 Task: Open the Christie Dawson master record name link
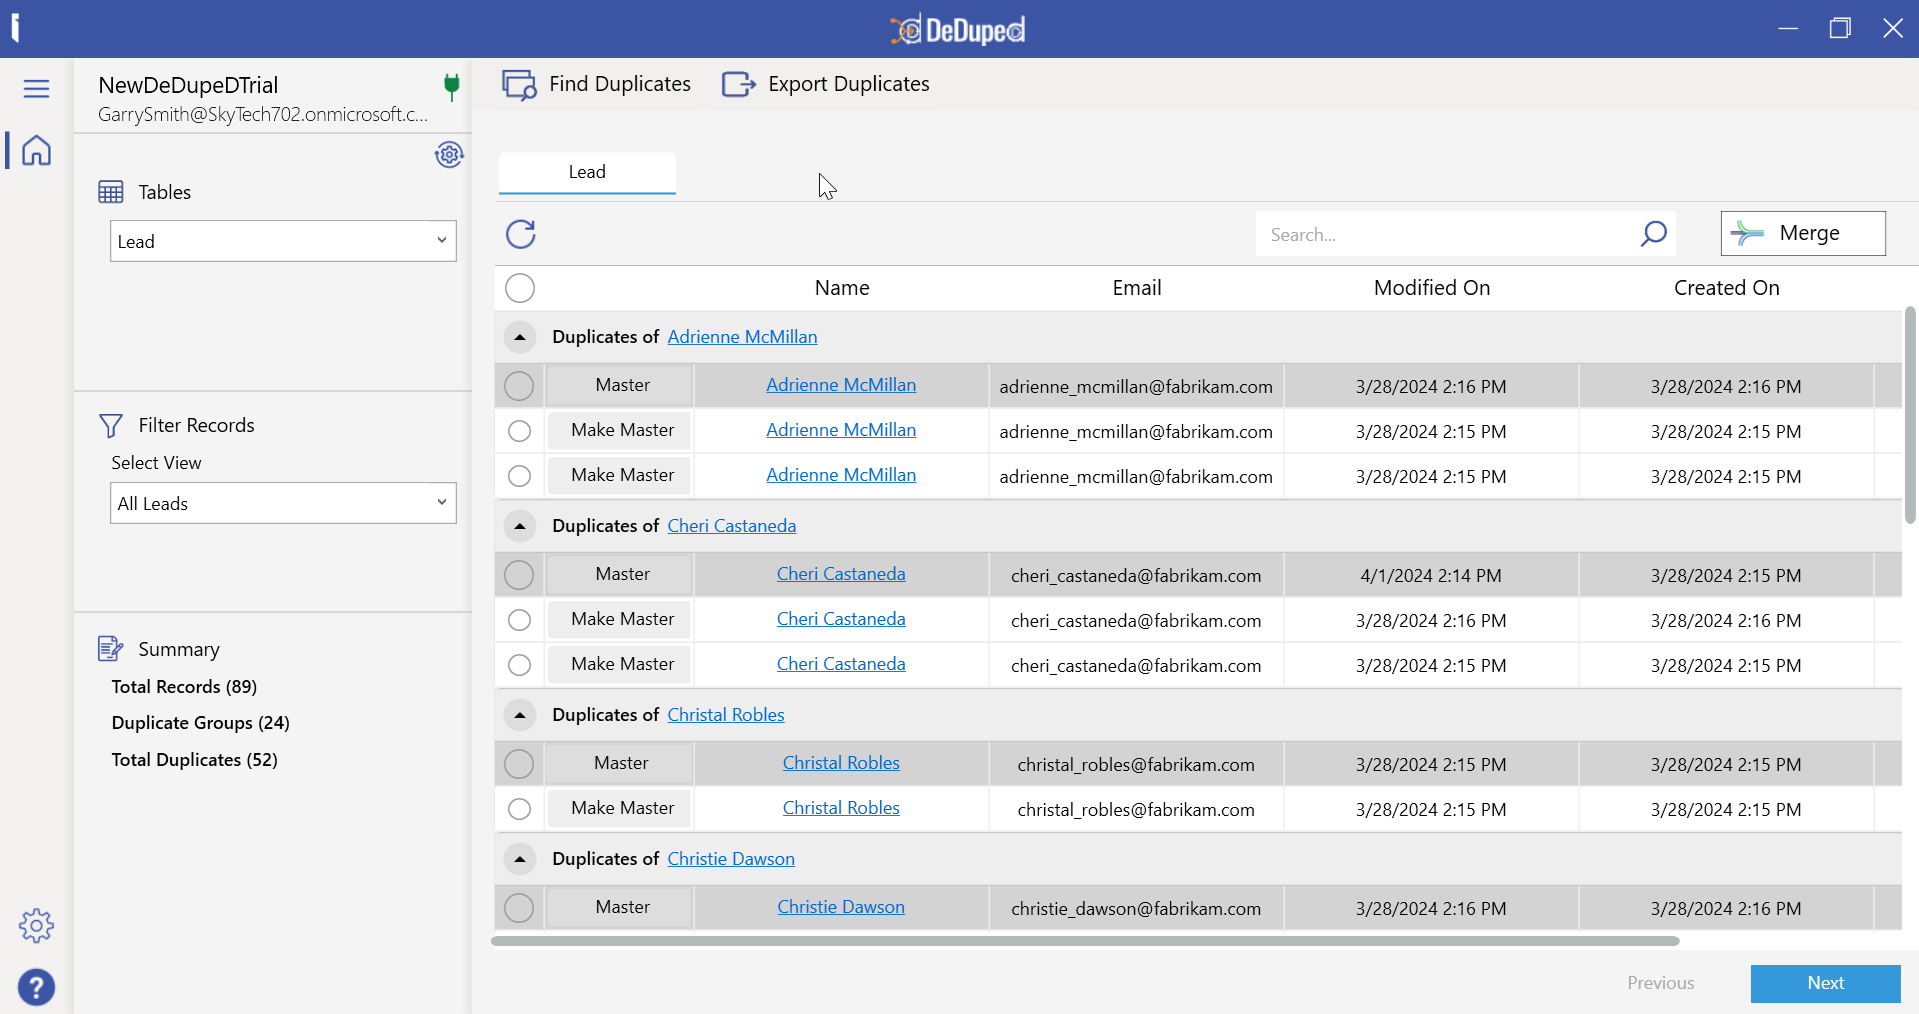point(841,907)
